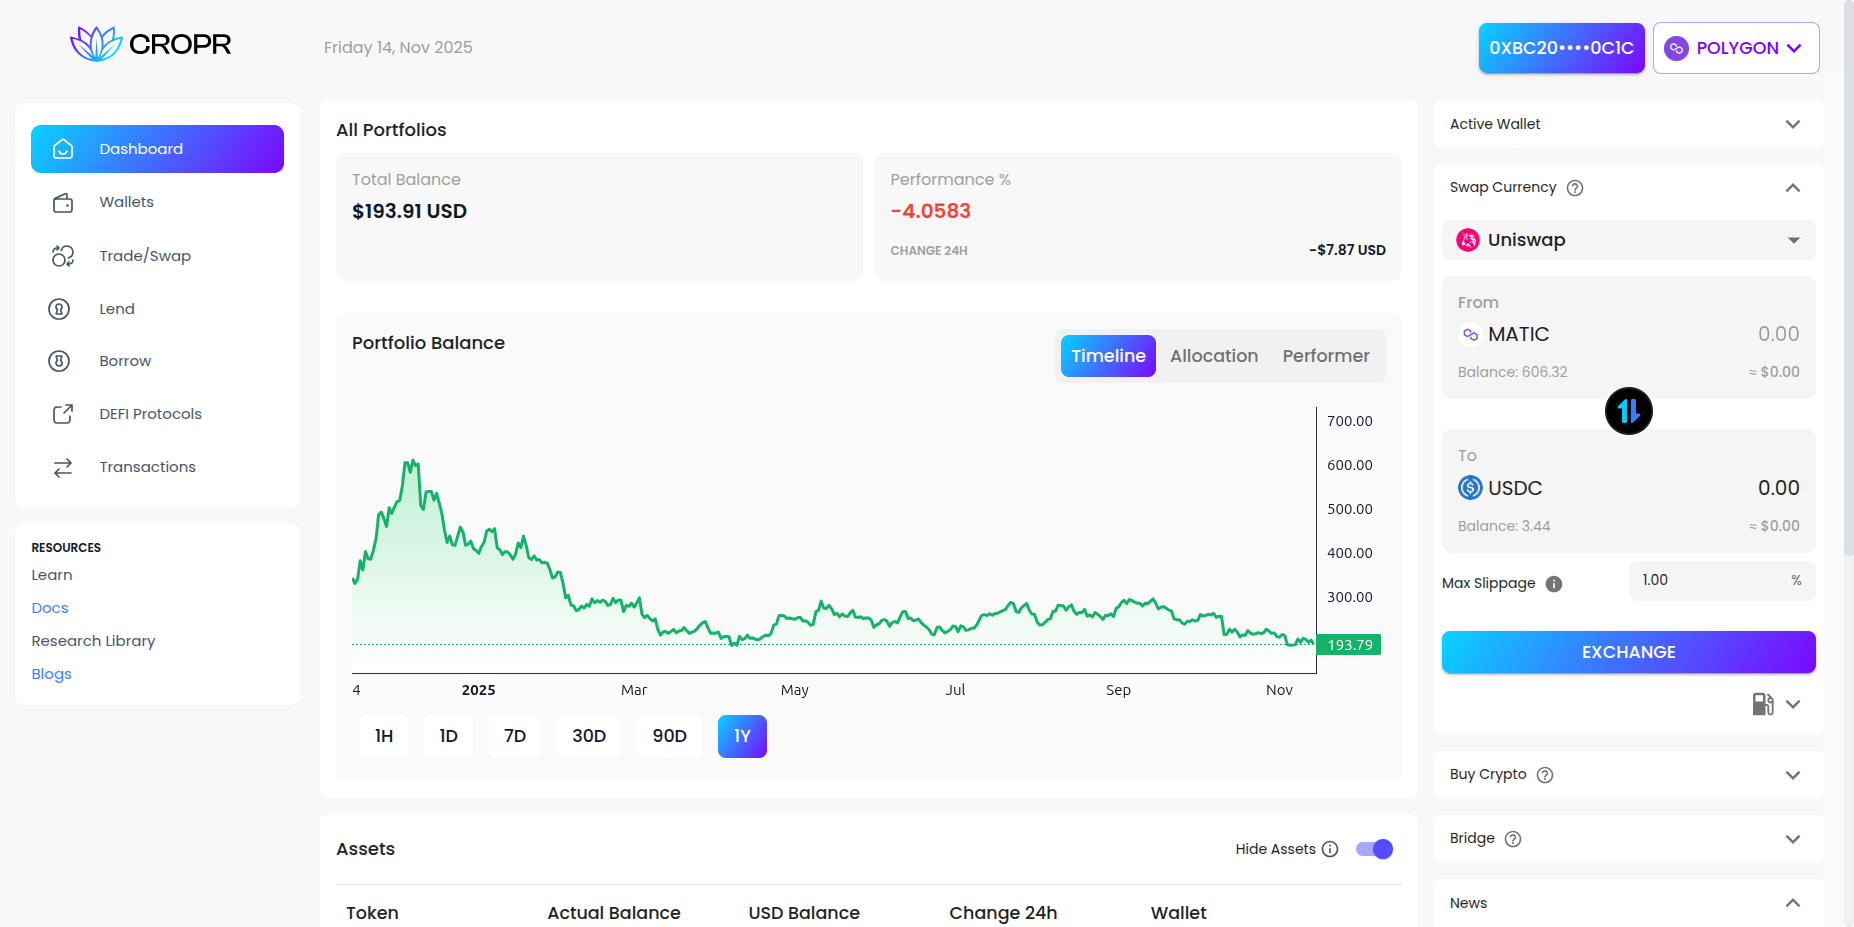
Task: Click the Swap Currency help question icon
Action: [x=1574, y=188]
